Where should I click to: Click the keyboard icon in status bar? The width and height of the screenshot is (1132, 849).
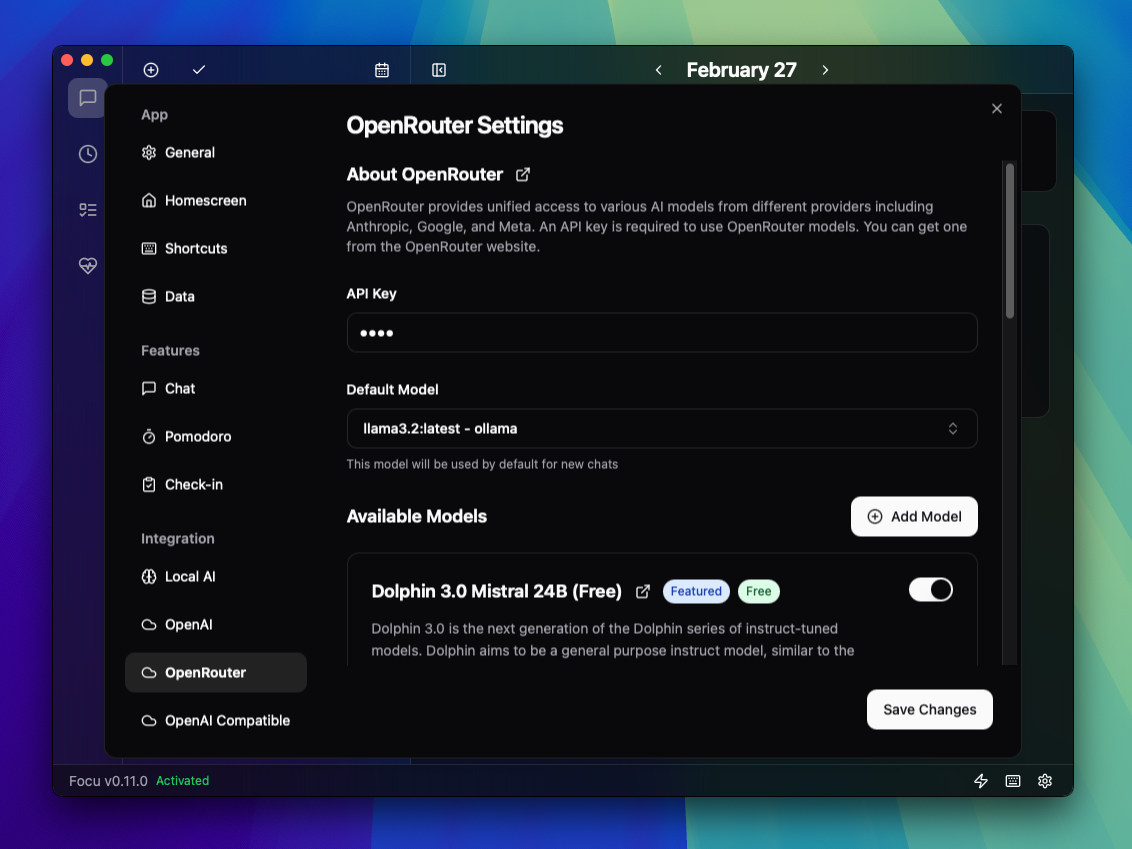coord(1013,780)
